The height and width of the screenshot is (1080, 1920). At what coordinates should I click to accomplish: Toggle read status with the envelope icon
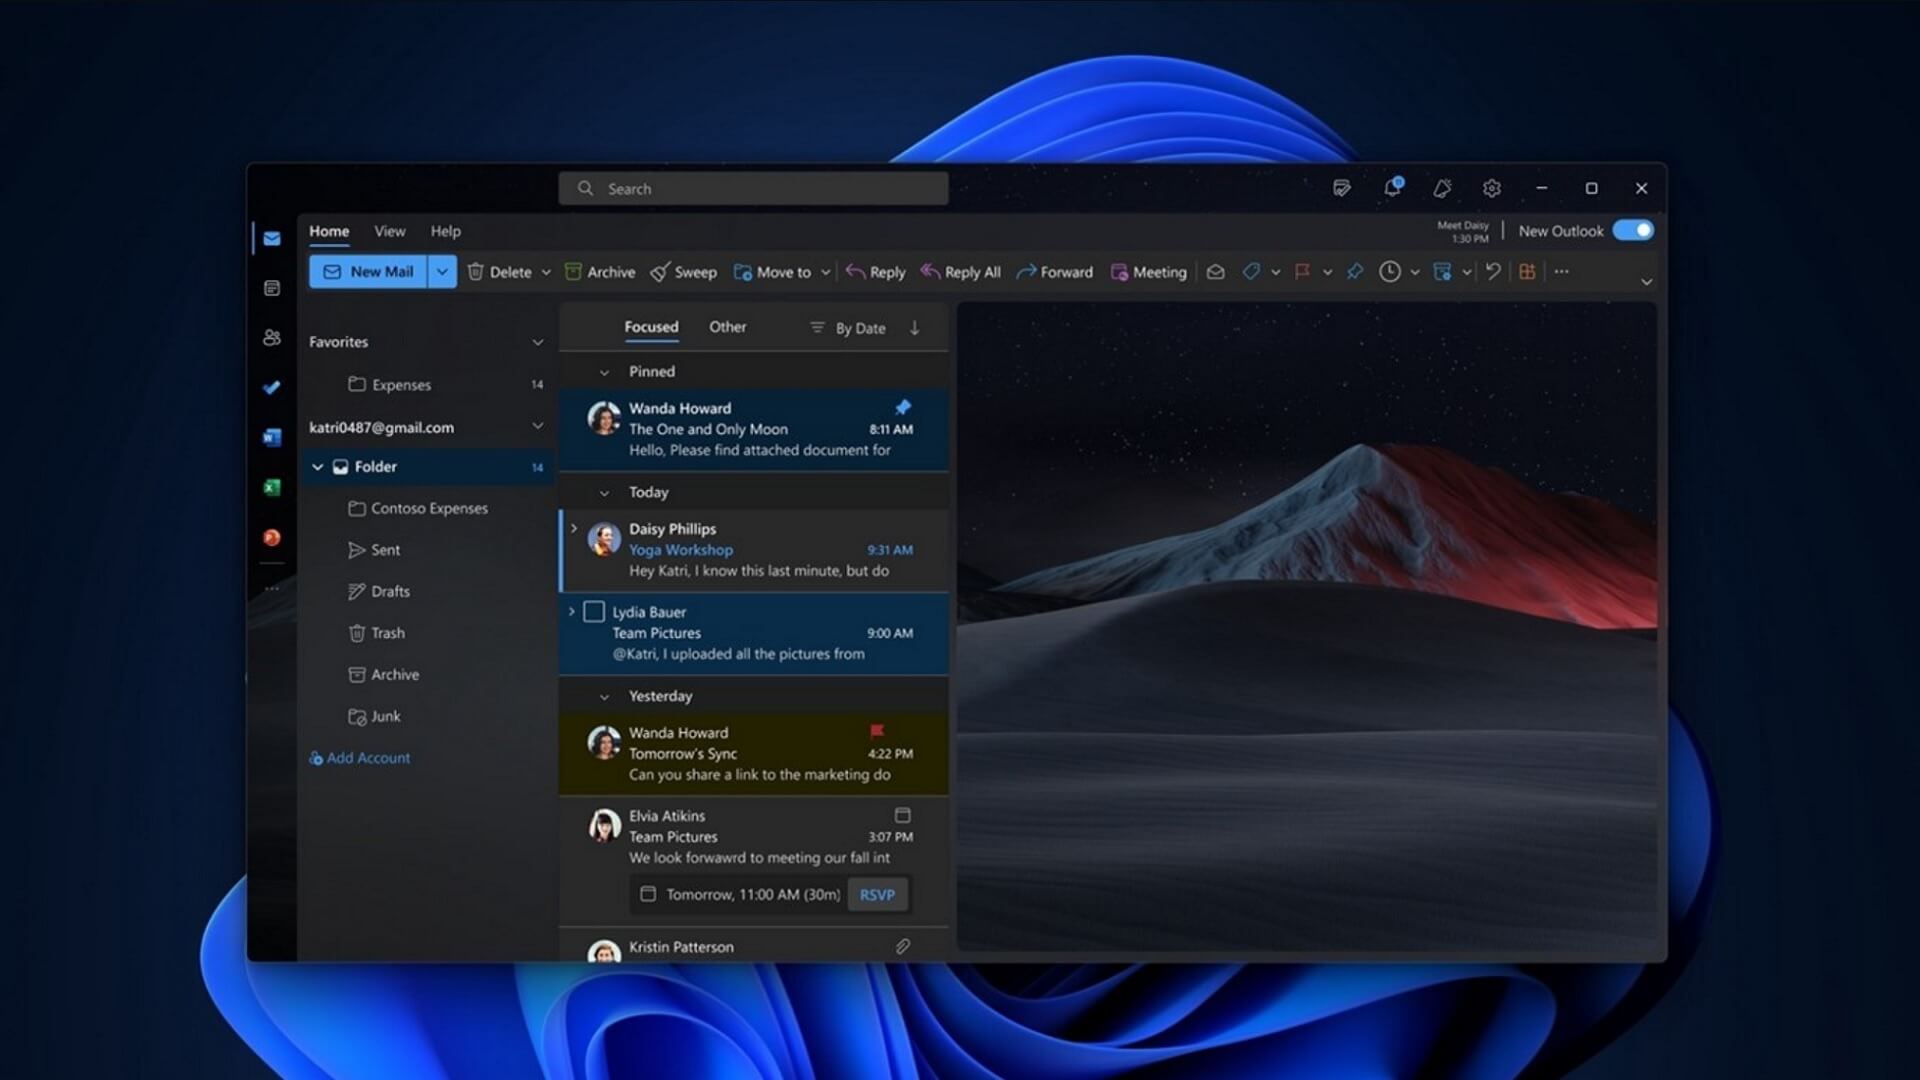pos(1216,271)
